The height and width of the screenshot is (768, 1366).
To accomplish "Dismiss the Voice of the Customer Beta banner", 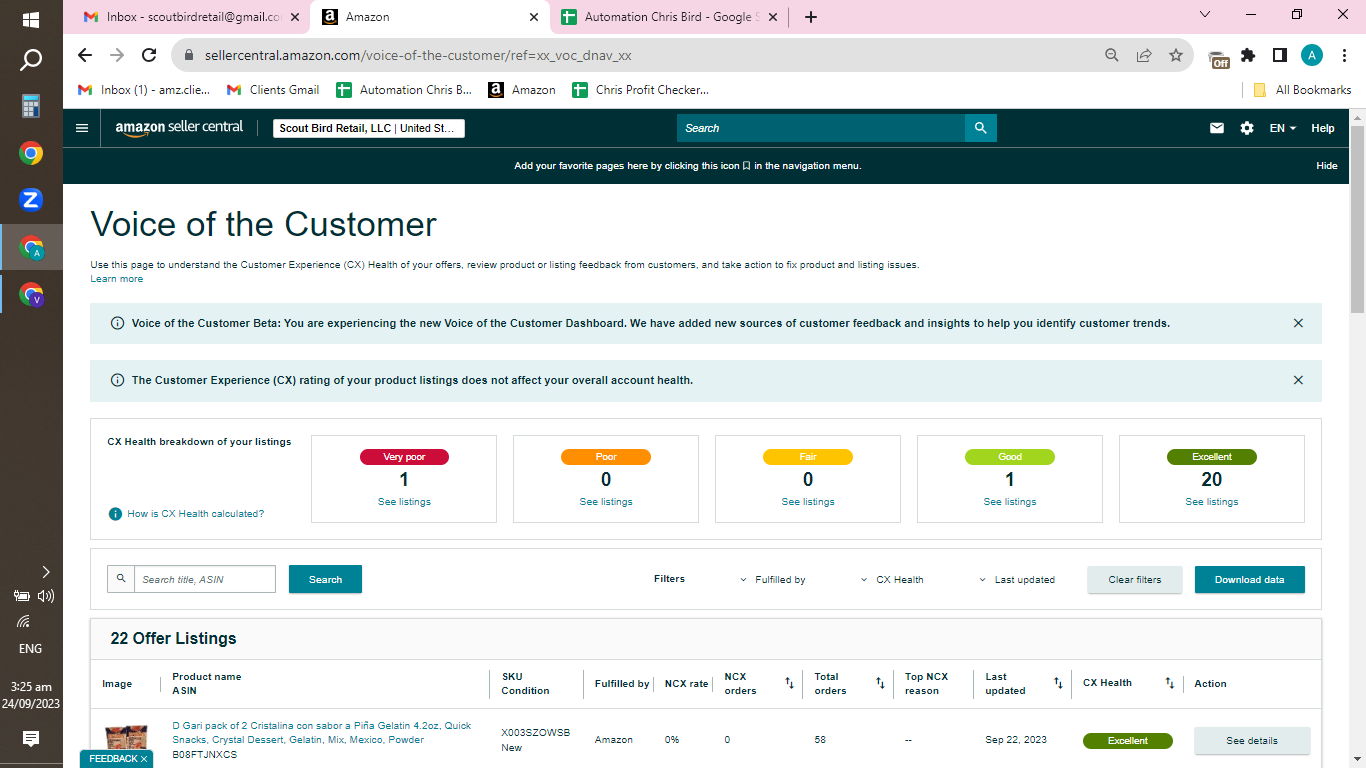I will tap(1298, 323).
